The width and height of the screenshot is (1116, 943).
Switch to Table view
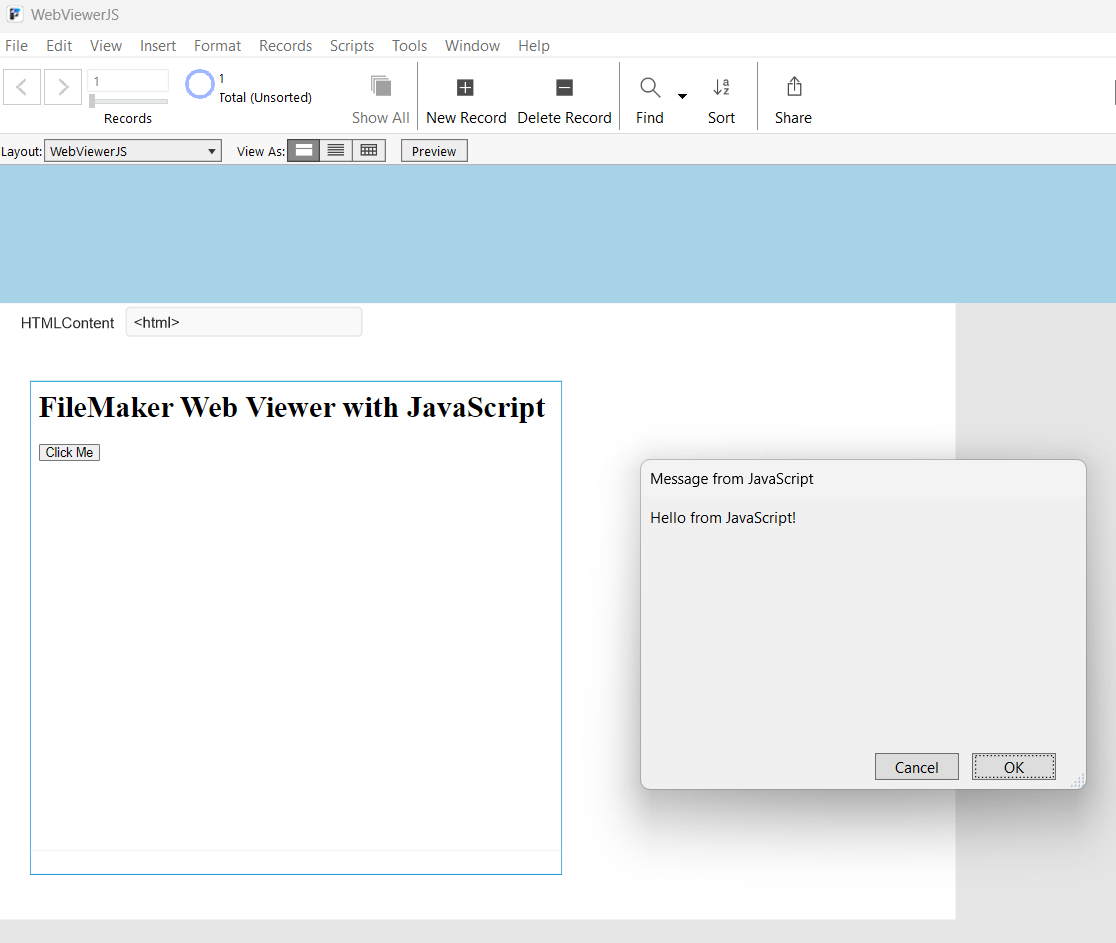(369, 151)
